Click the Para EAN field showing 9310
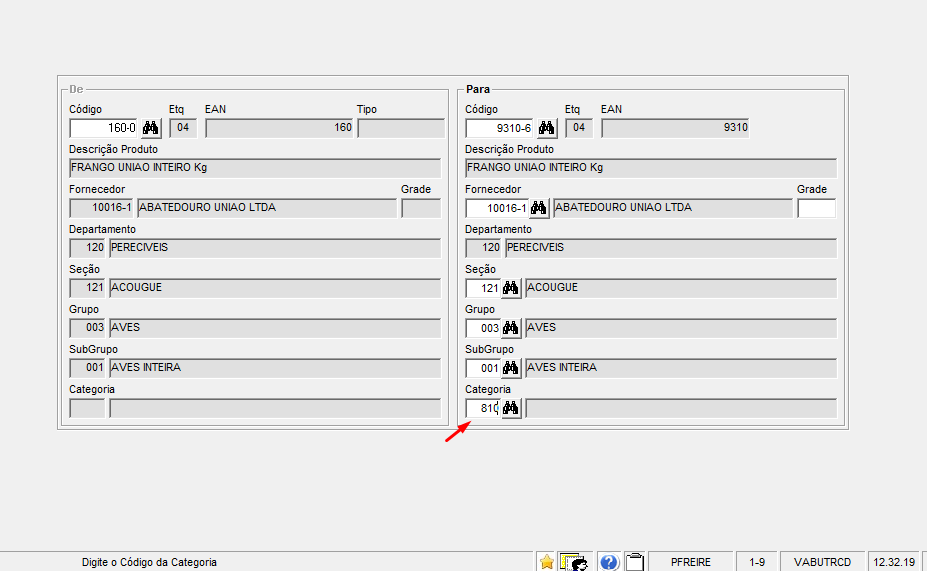The width and height of the screenshot is (927, 571). coord(675,128)
